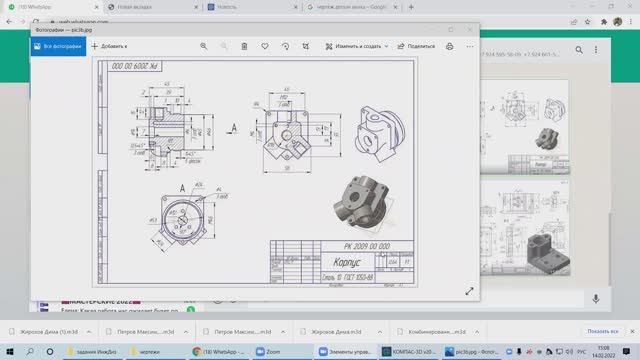
Task: Share the photo via 'Поделиться'
Action: [416, 47]
